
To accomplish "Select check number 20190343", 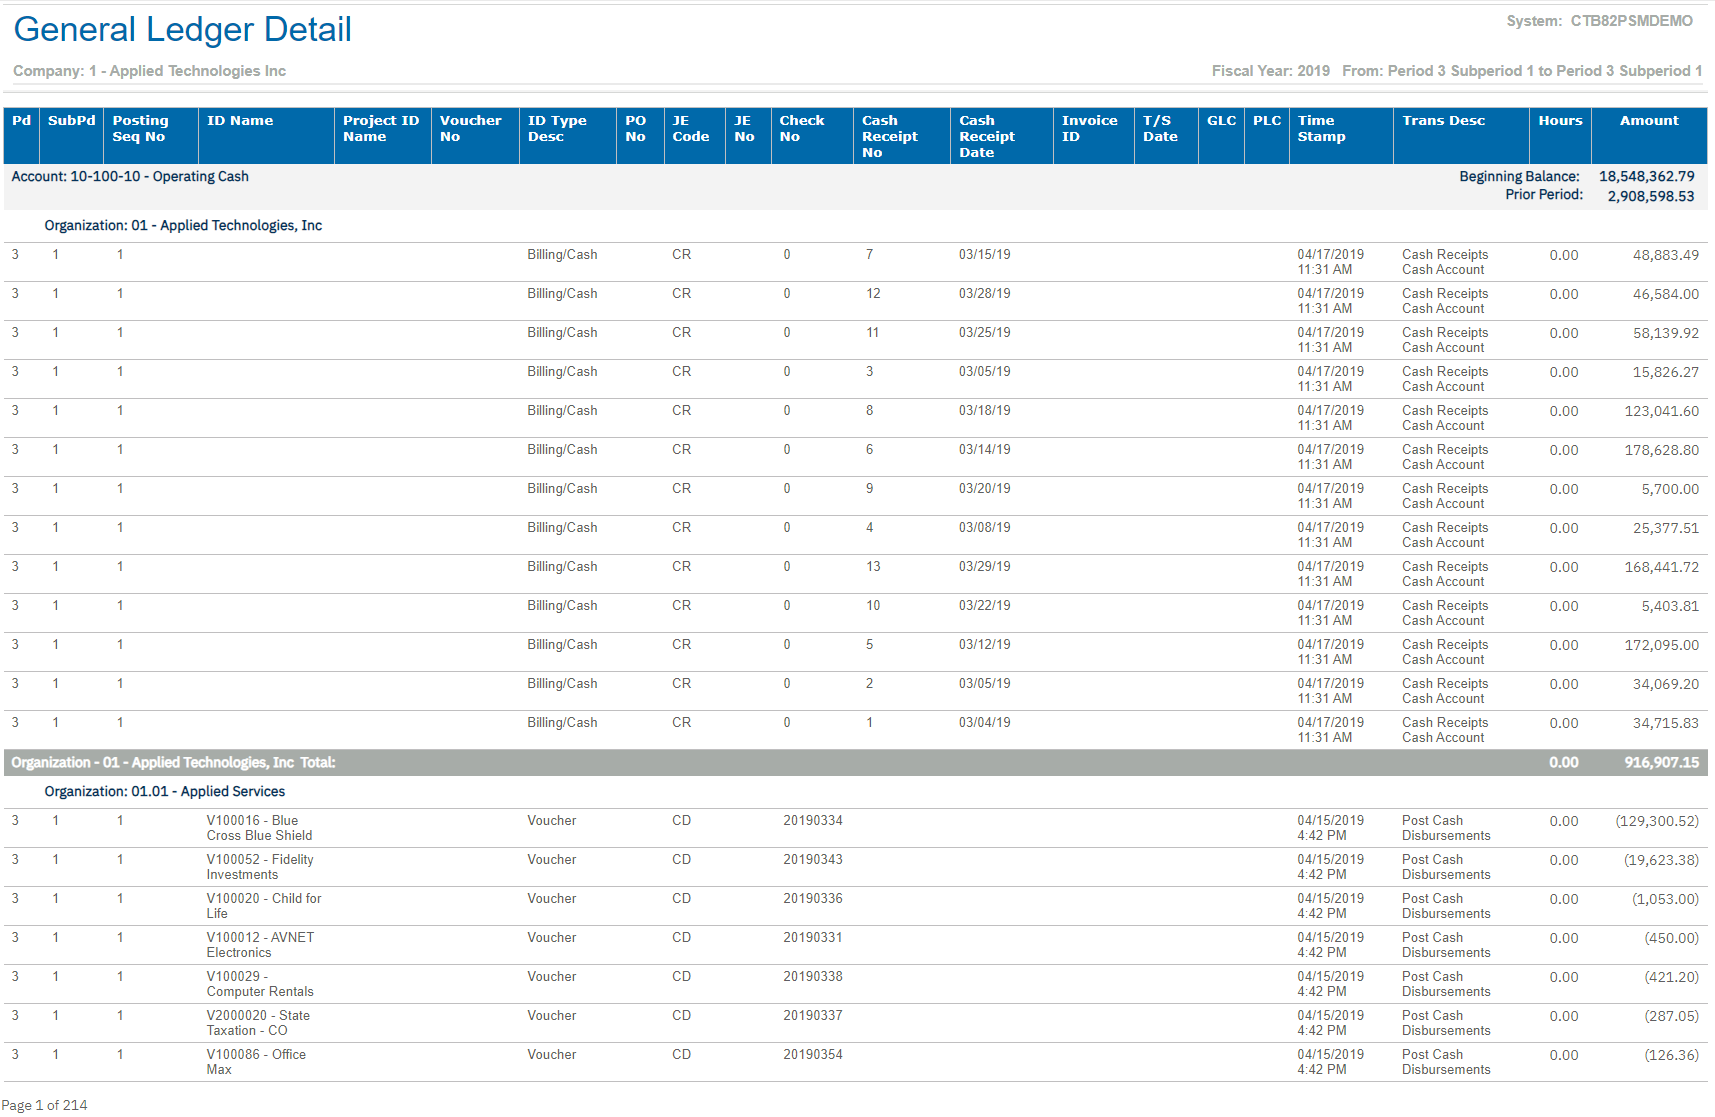I will point(812,860).
